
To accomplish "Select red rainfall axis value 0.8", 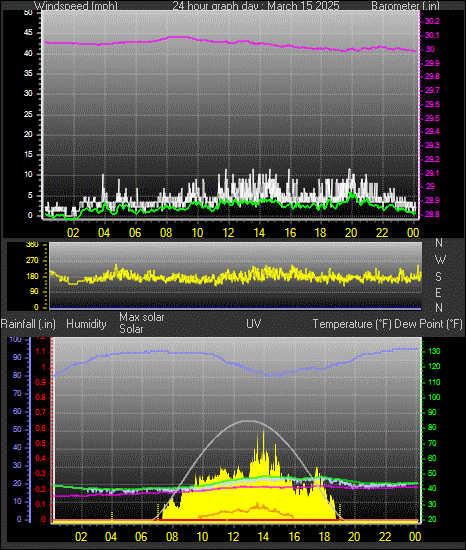I will click(41, 397).
